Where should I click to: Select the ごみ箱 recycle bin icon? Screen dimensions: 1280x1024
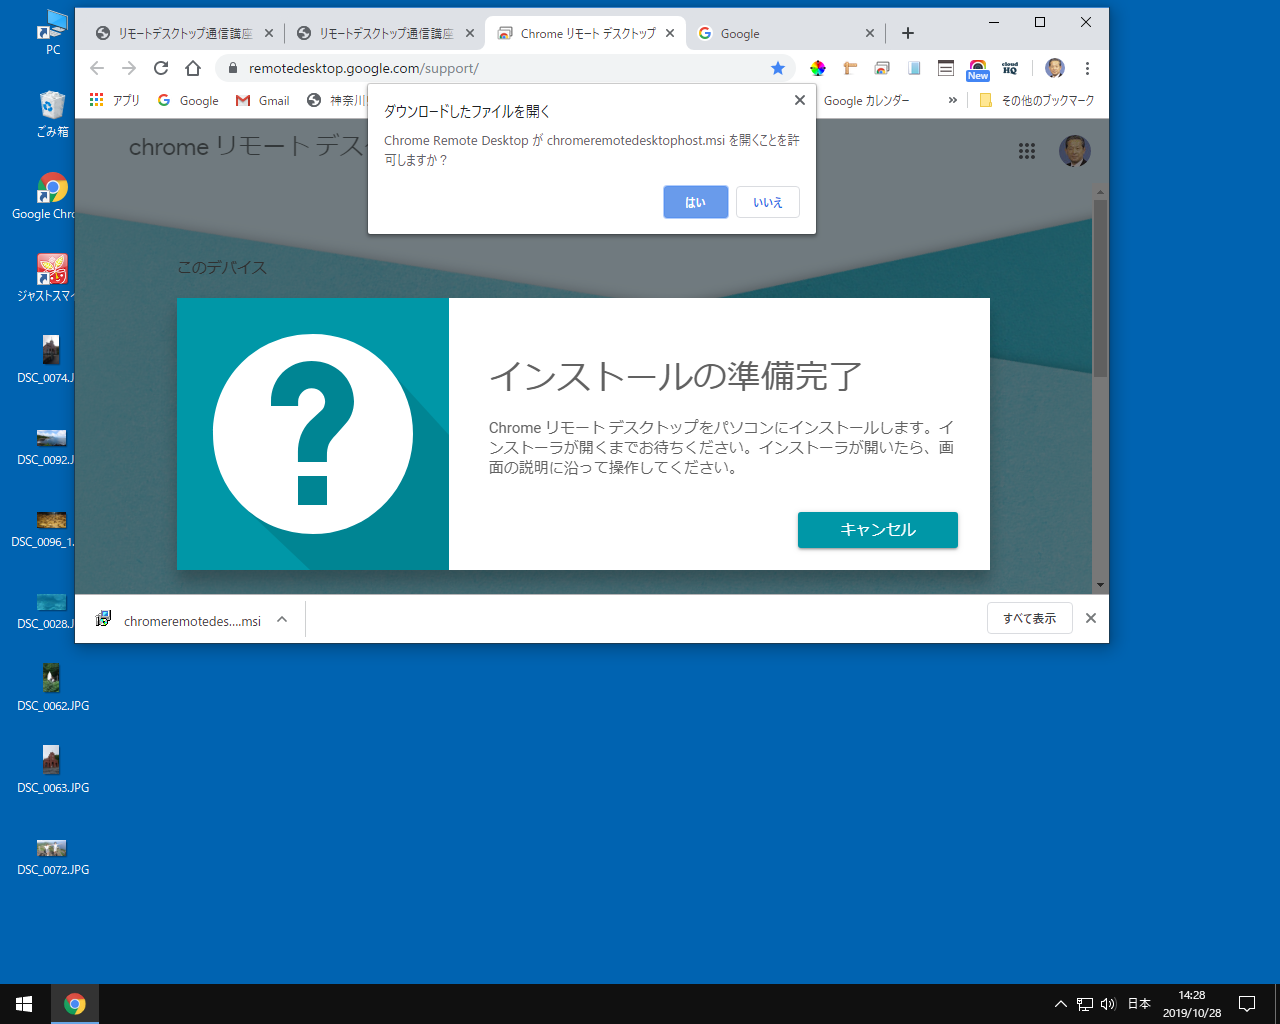[x=53, y=114]
